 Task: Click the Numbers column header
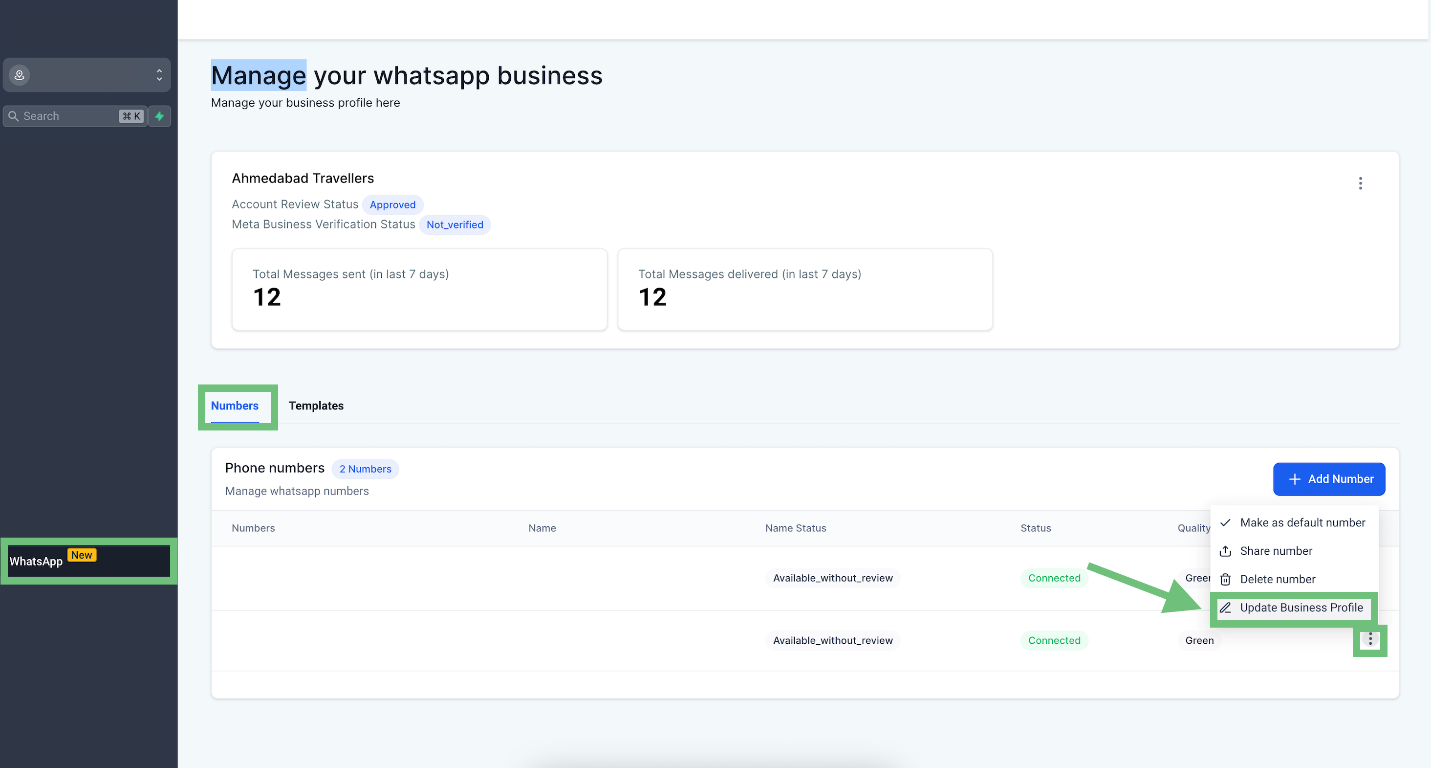point(253,528)
